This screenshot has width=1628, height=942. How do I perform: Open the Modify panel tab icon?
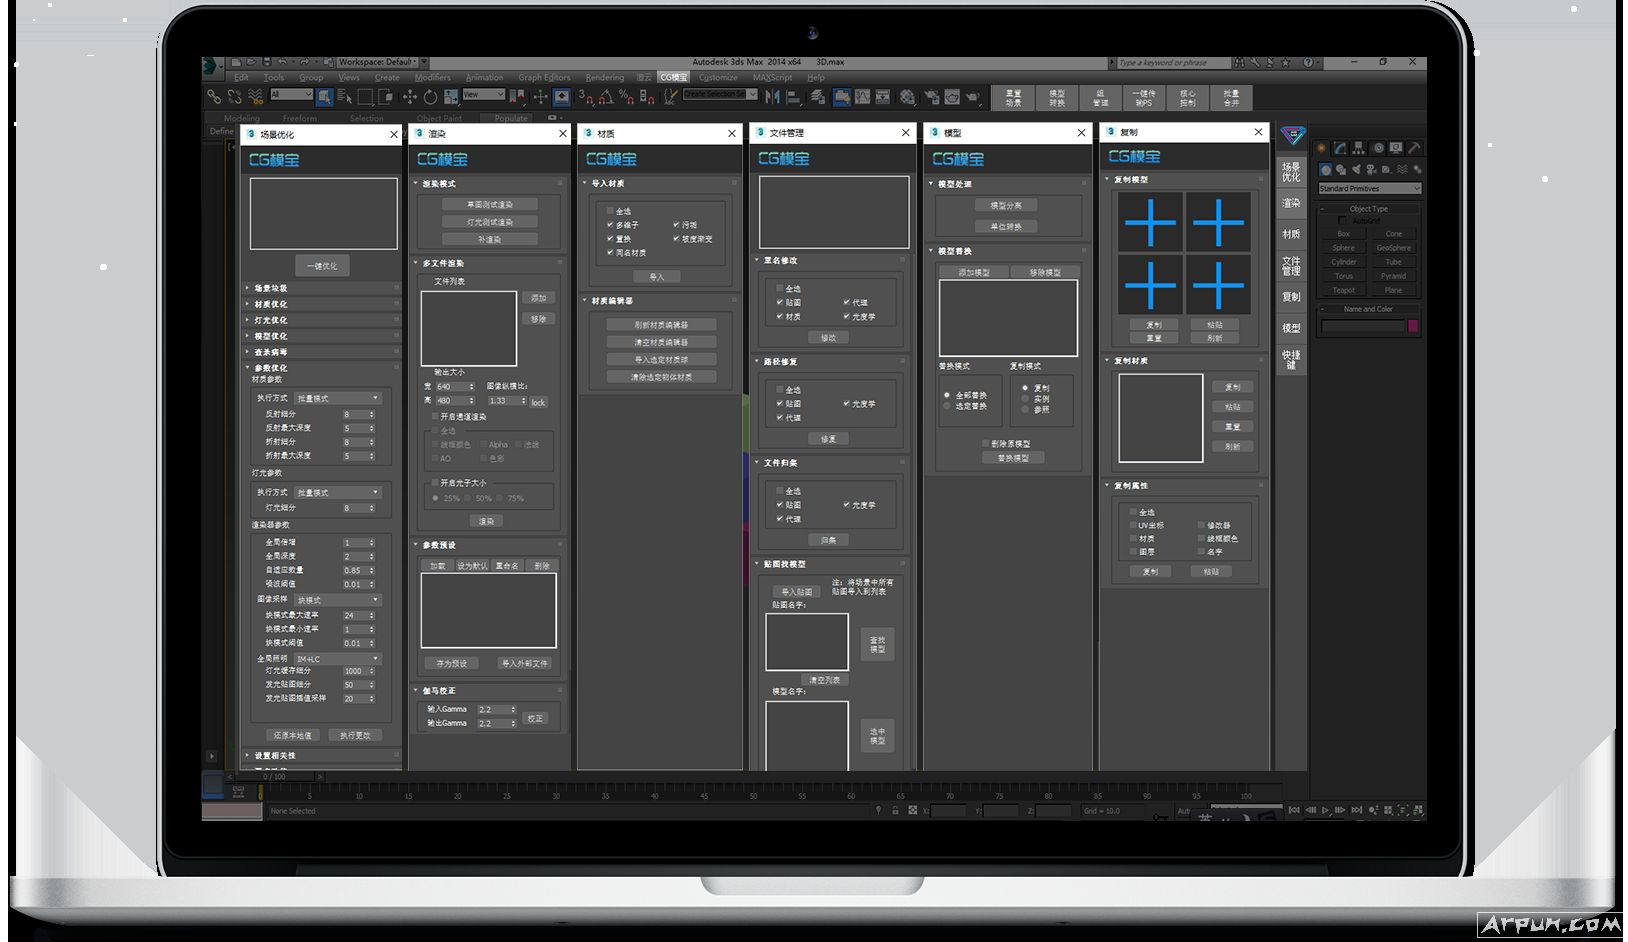[1339, 148]
